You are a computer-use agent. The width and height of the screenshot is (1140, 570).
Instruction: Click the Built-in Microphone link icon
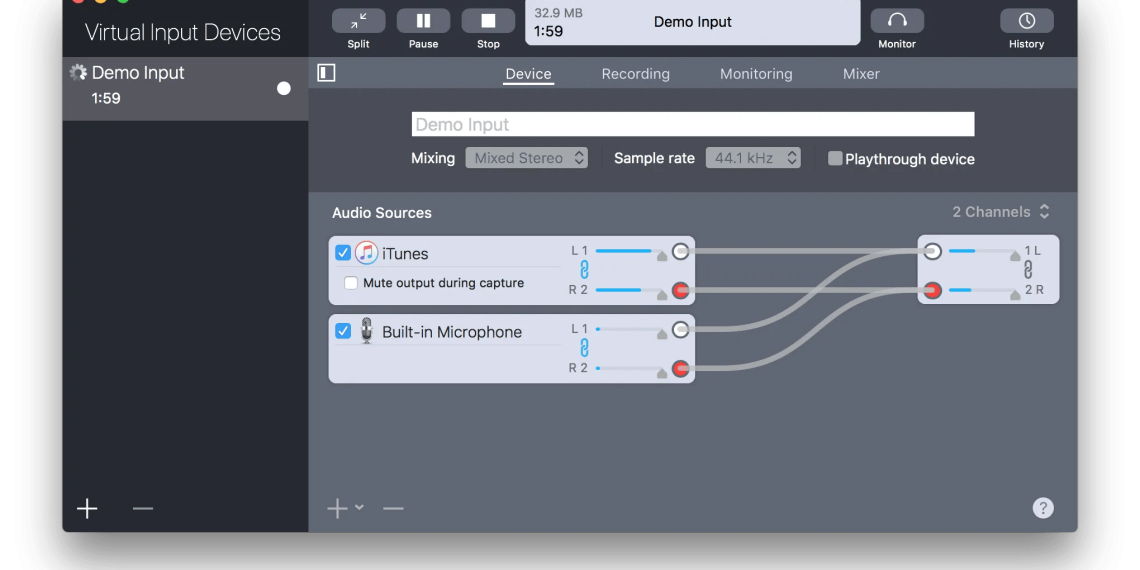[584, 348]
